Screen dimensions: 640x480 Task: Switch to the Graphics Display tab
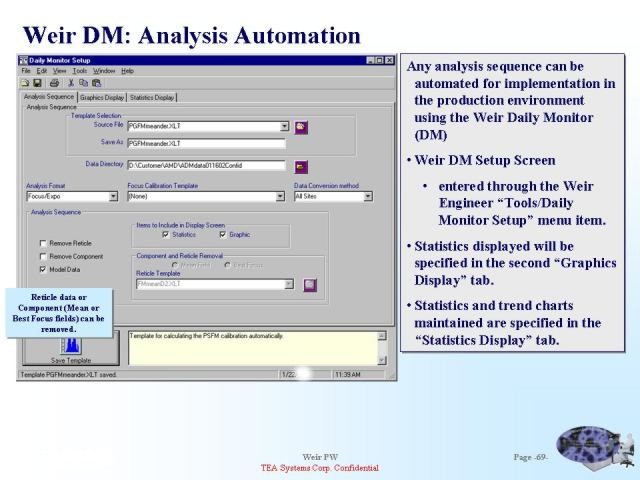coord(102,98)
